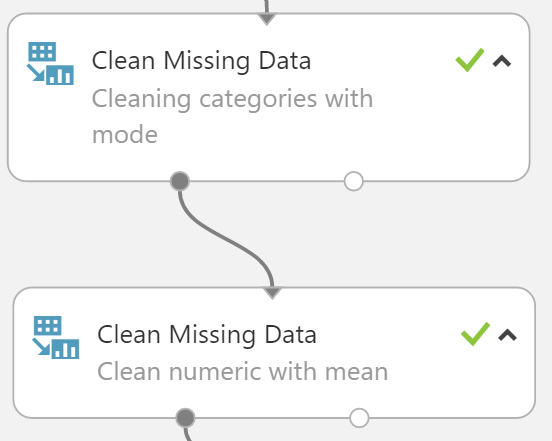Click the 'Clean numeric with mean' comment text
Screen dimensions: 552x441
[243, 372]
